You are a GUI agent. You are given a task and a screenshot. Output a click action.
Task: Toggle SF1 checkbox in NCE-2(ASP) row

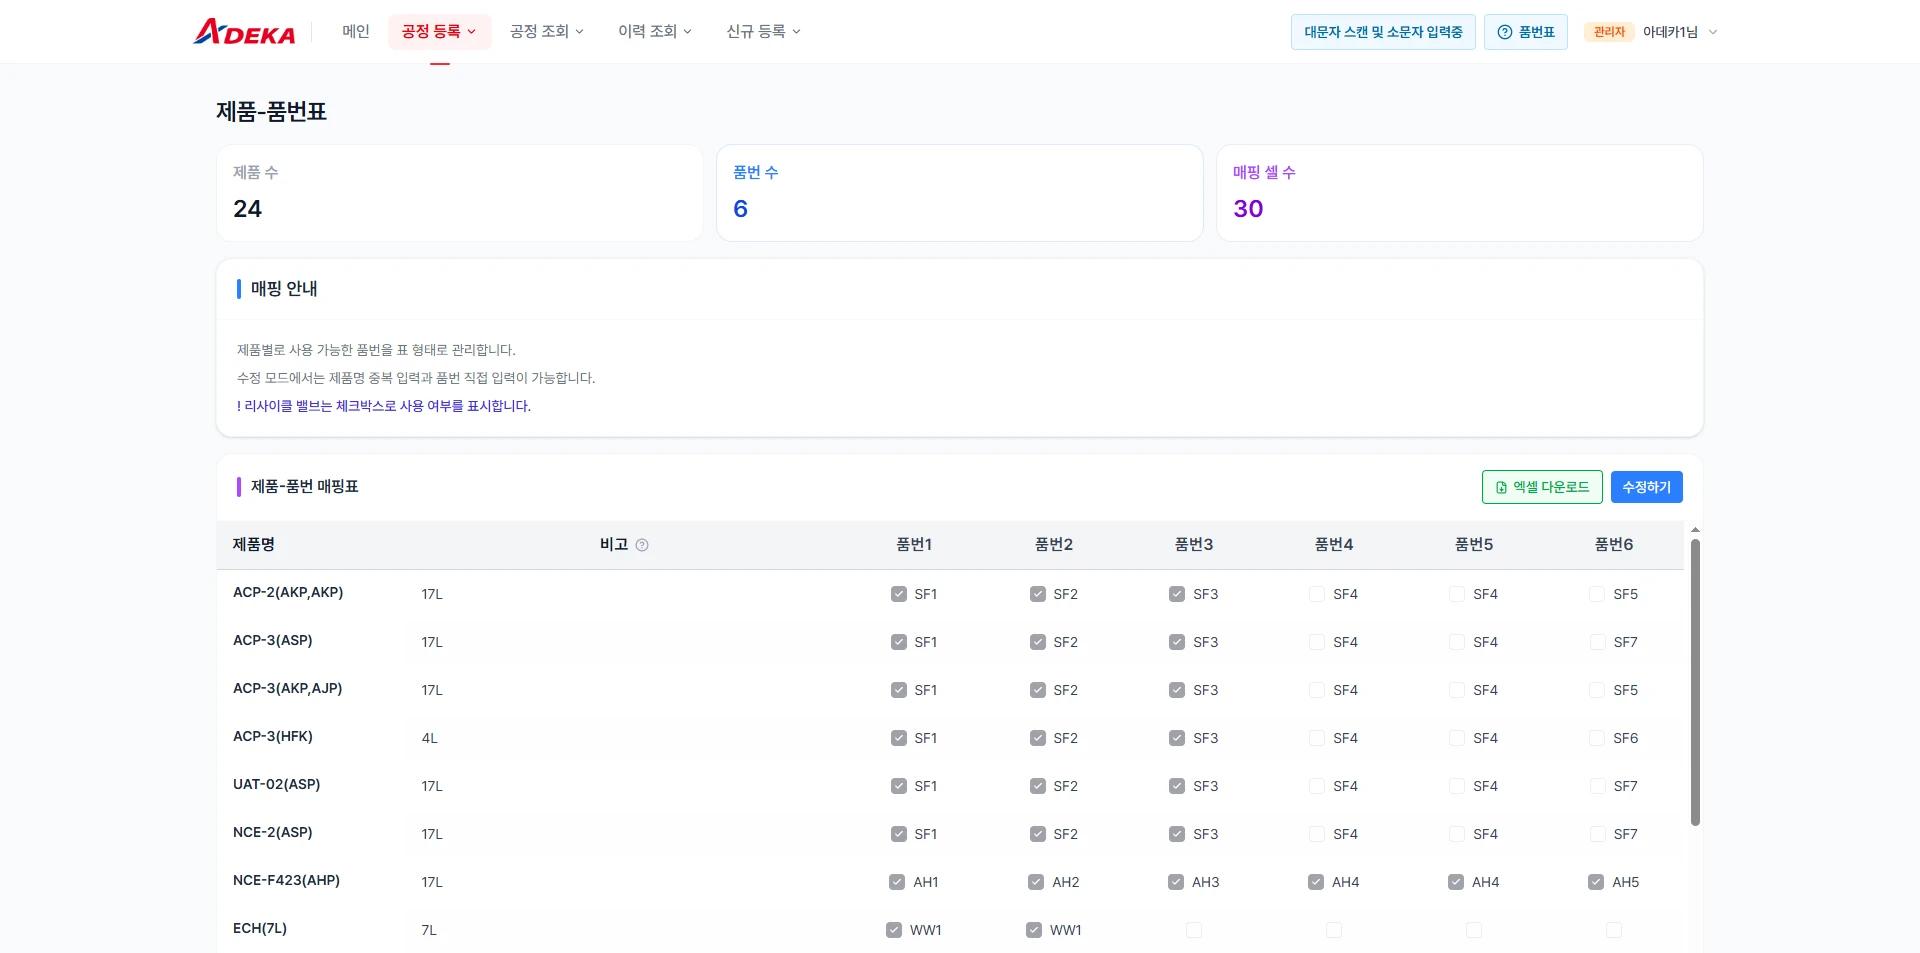pyautogui.click(x=899, y=834)
